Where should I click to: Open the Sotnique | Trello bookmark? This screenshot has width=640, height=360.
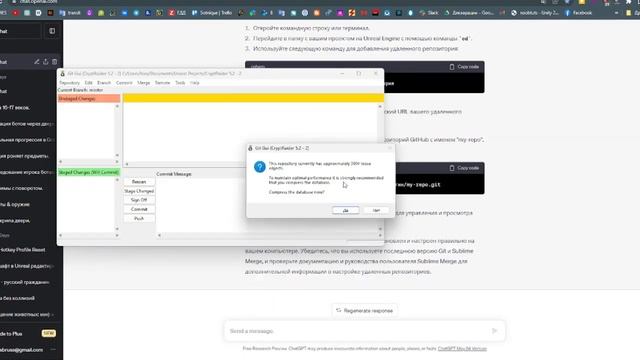pyautogui.click(x=211, y=13)
